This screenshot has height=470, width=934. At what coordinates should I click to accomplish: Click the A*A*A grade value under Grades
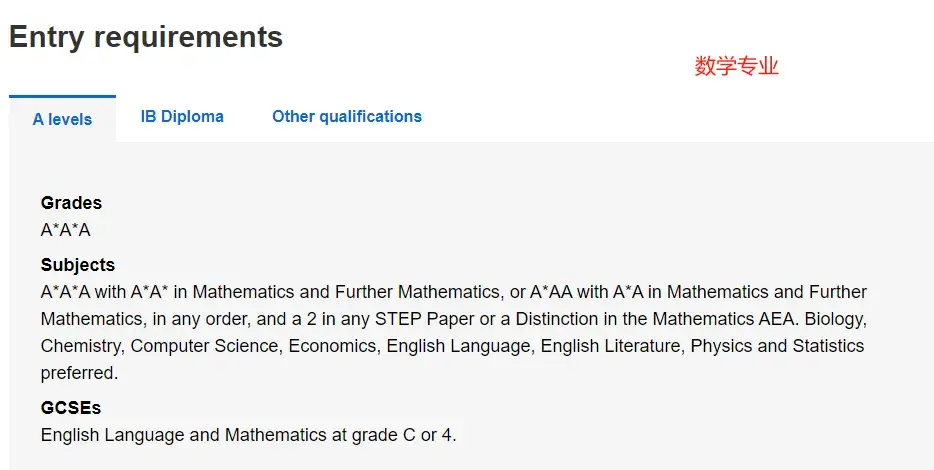point(66,230)
